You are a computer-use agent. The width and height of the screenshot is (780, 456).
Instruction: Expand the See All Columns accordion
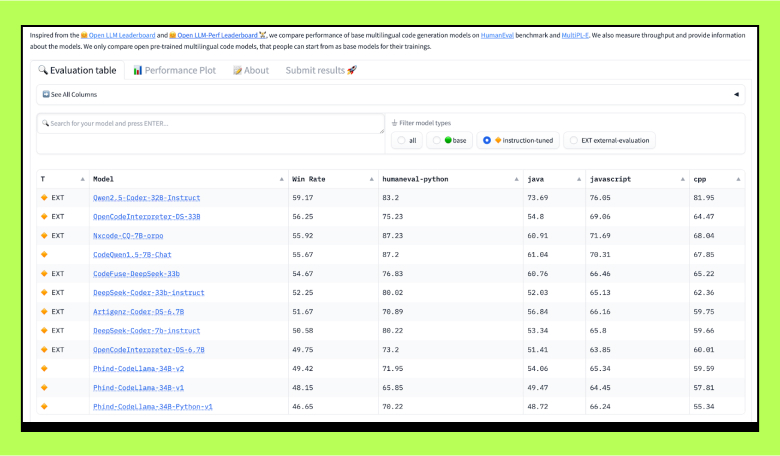click(x=70, y=94)
